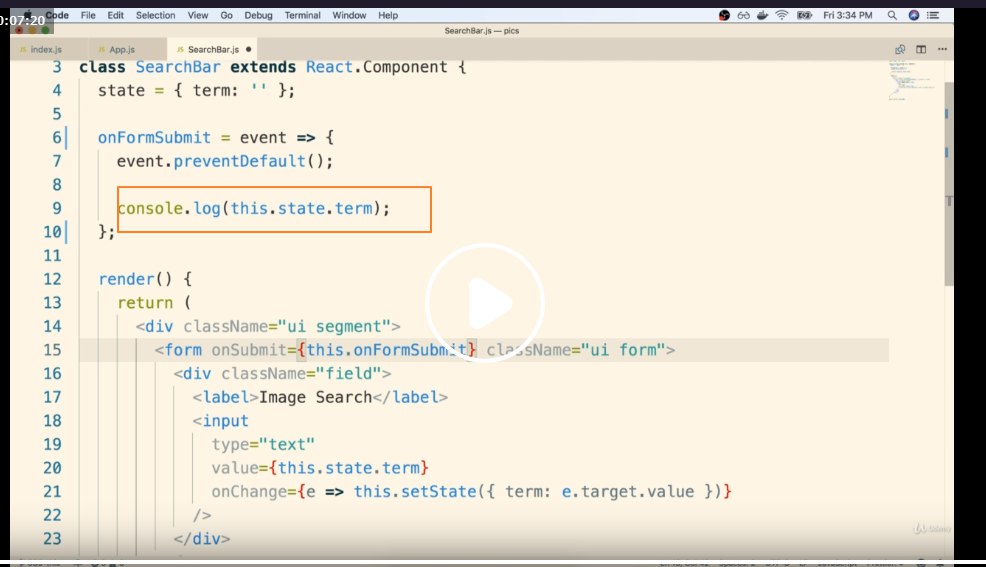Image resolution: width=986 pixels, height=567 pixels.
Task: Open the Code application menu
Action: pyautogui.click(x=57, y=15)
